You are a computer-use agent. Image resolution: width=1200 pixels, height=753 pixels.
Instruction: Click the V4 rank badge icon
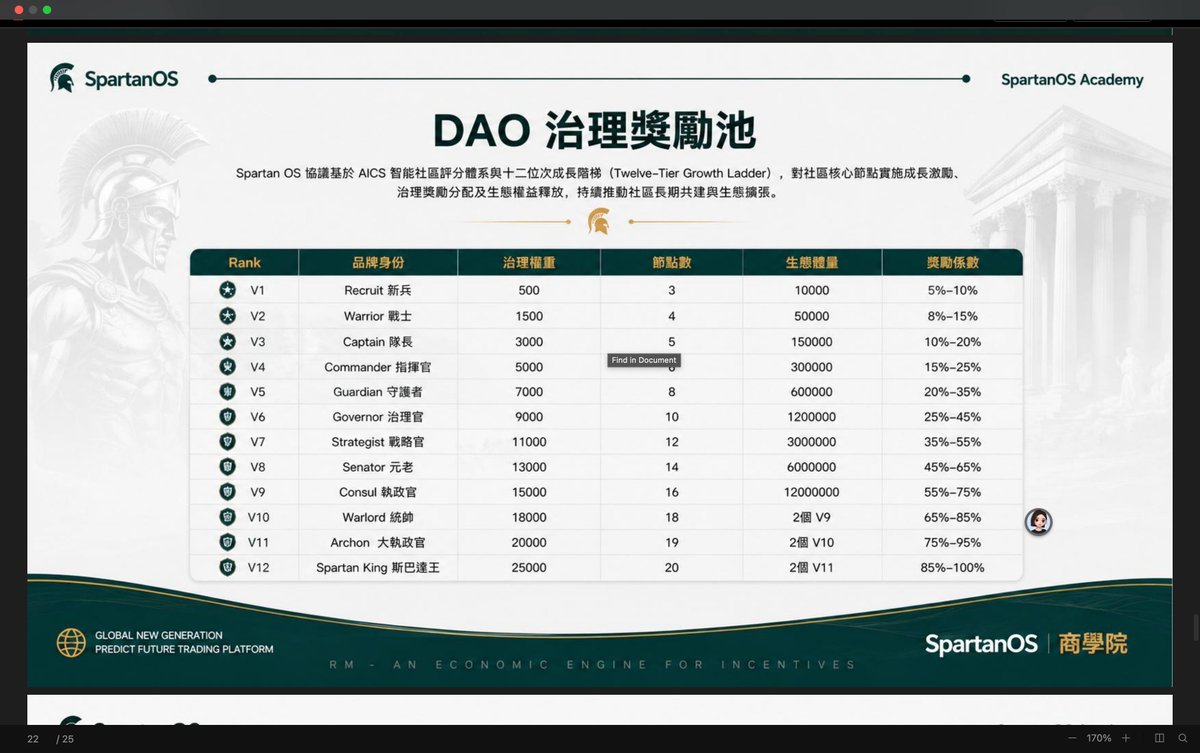coord(228,367)
